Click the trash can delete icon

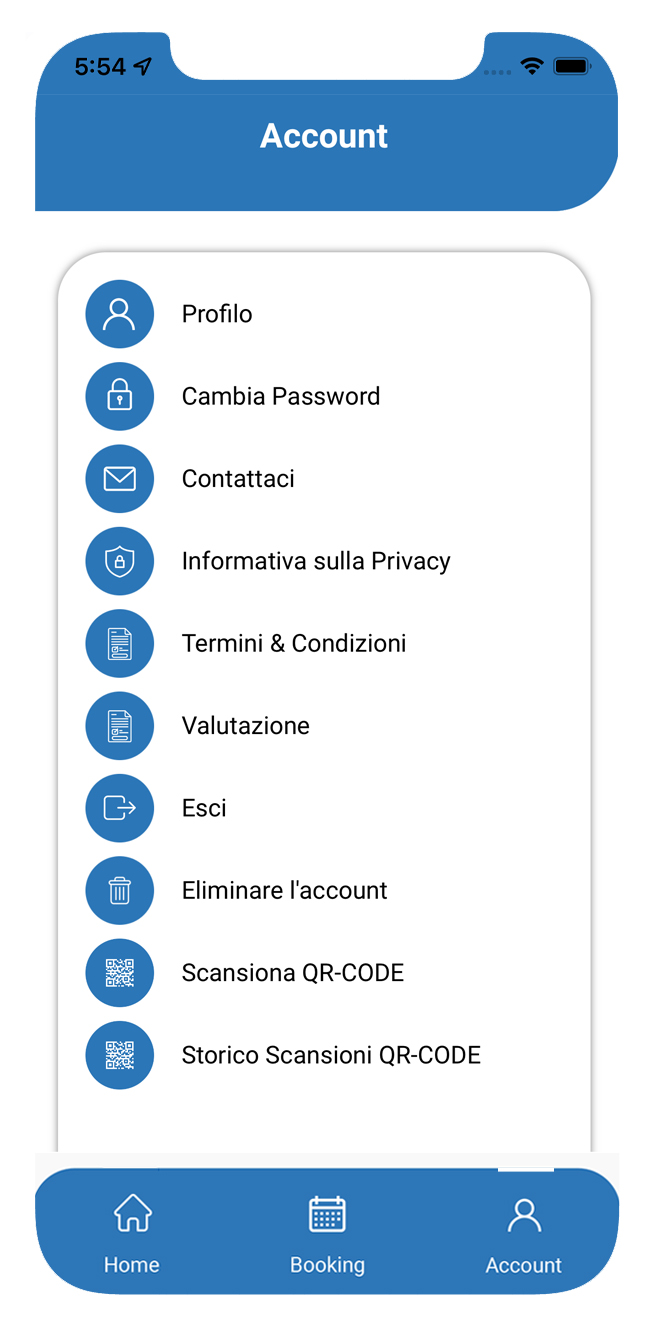pos(120,890)
